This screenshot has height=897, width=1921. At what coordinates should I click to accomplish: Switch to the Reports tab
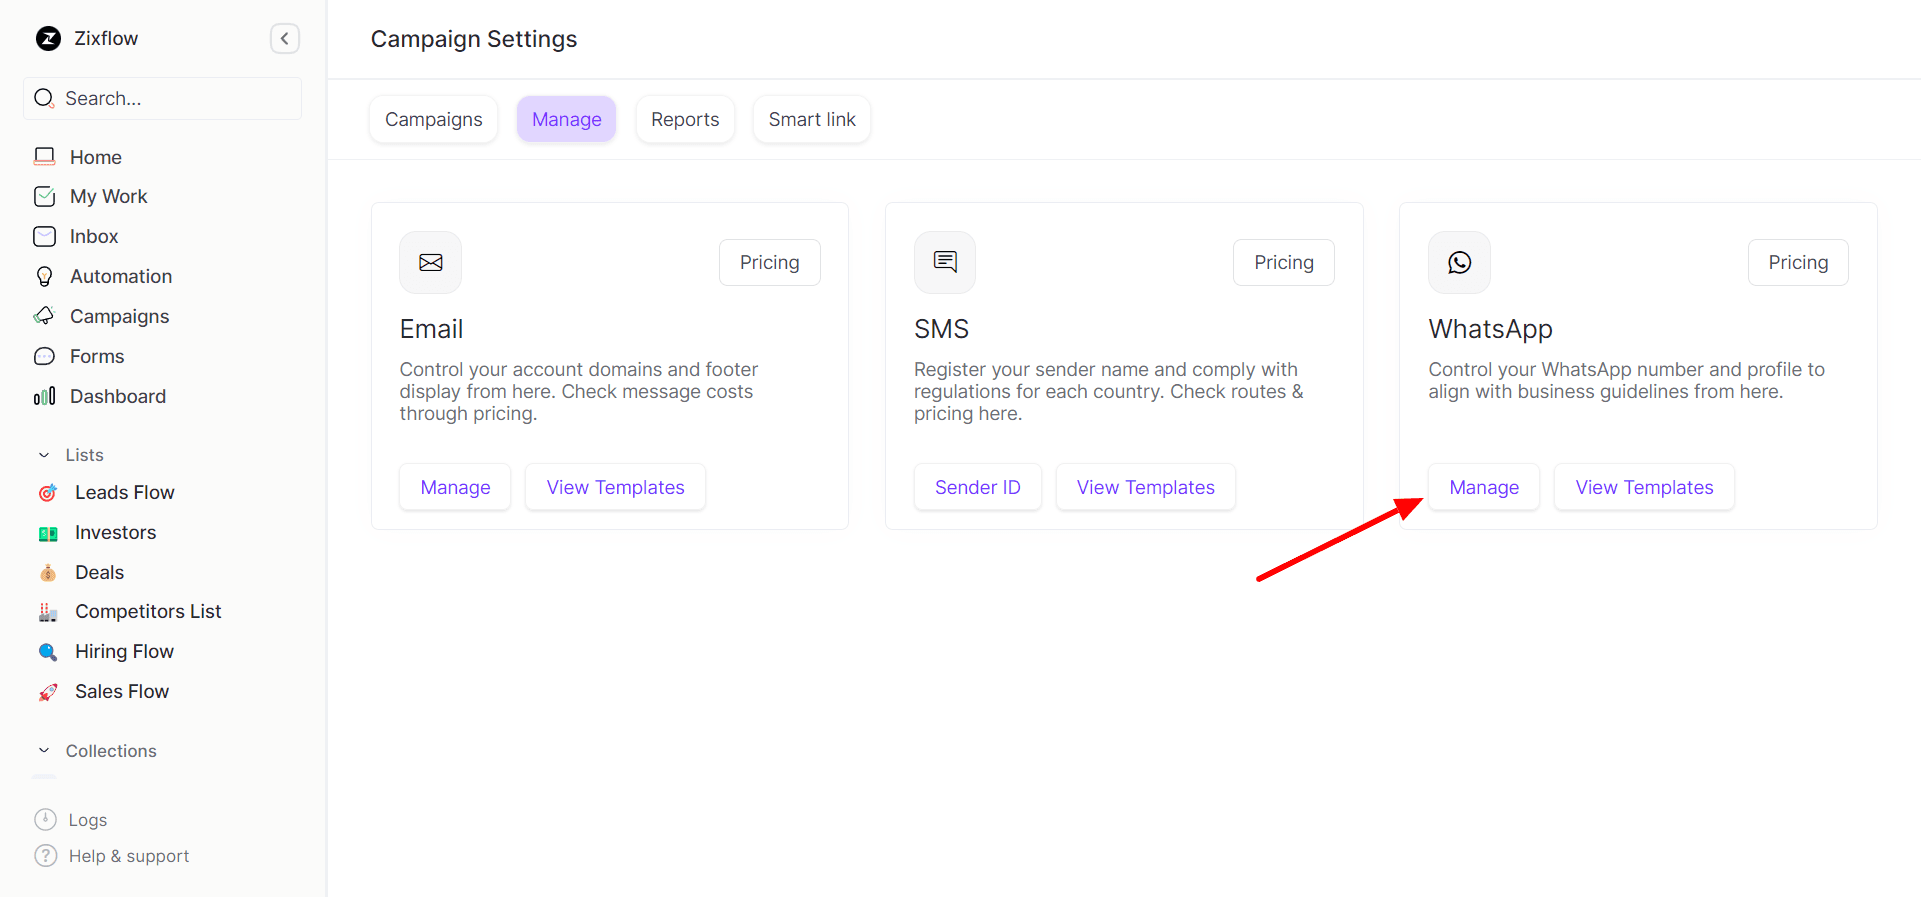pyautogui.click(x=685, y=120)
